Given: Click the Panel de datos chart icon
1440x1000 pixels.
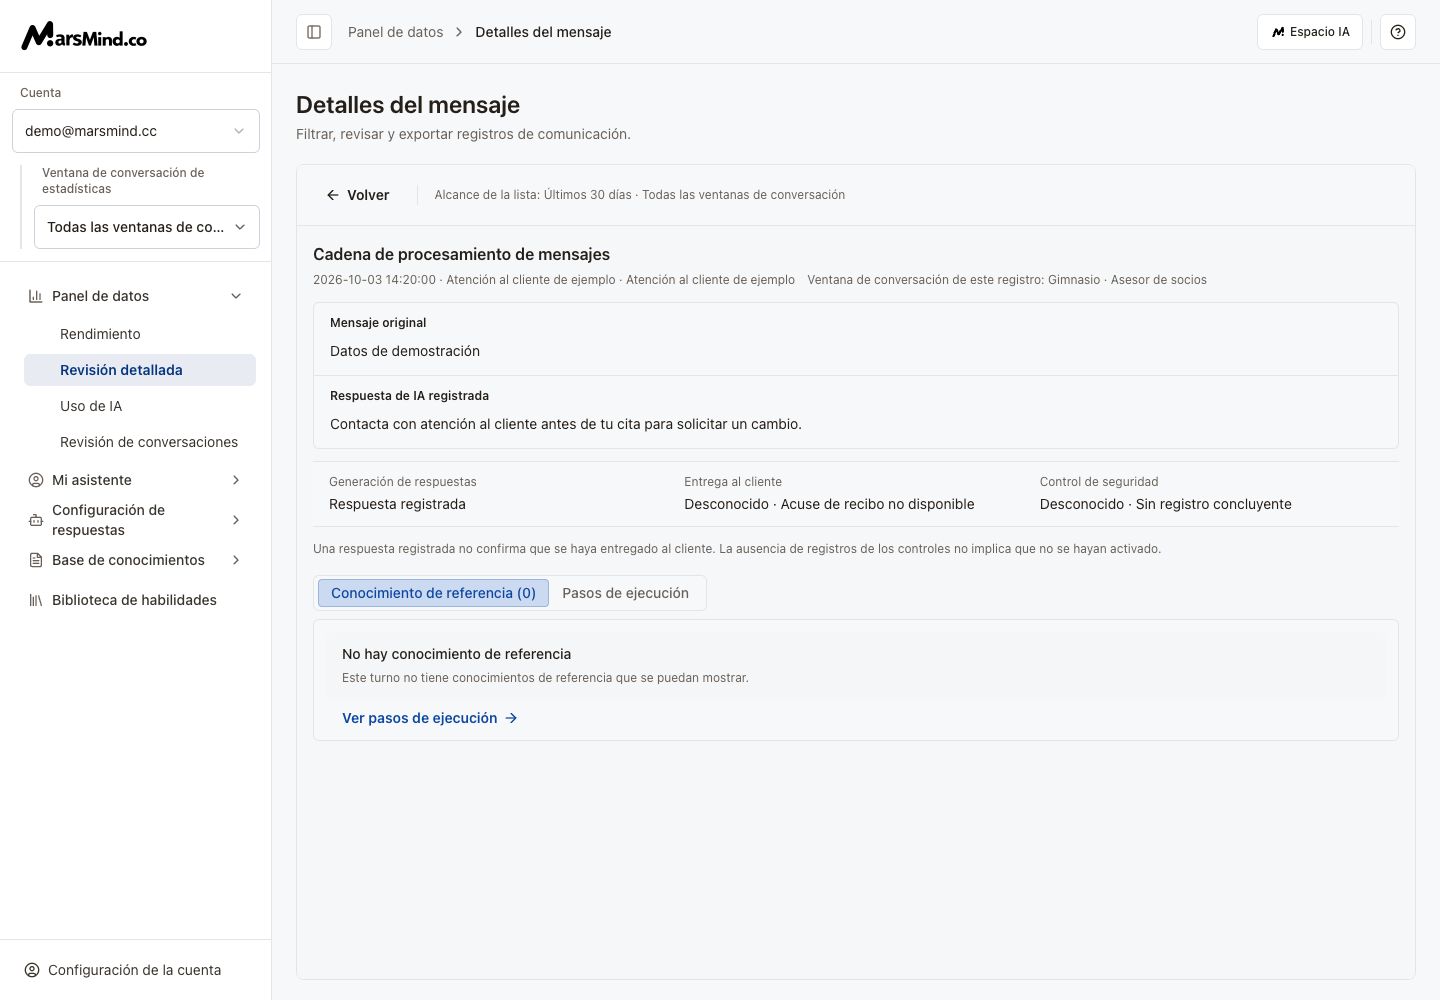Looking at the screenshot, I should pos(36,296).
